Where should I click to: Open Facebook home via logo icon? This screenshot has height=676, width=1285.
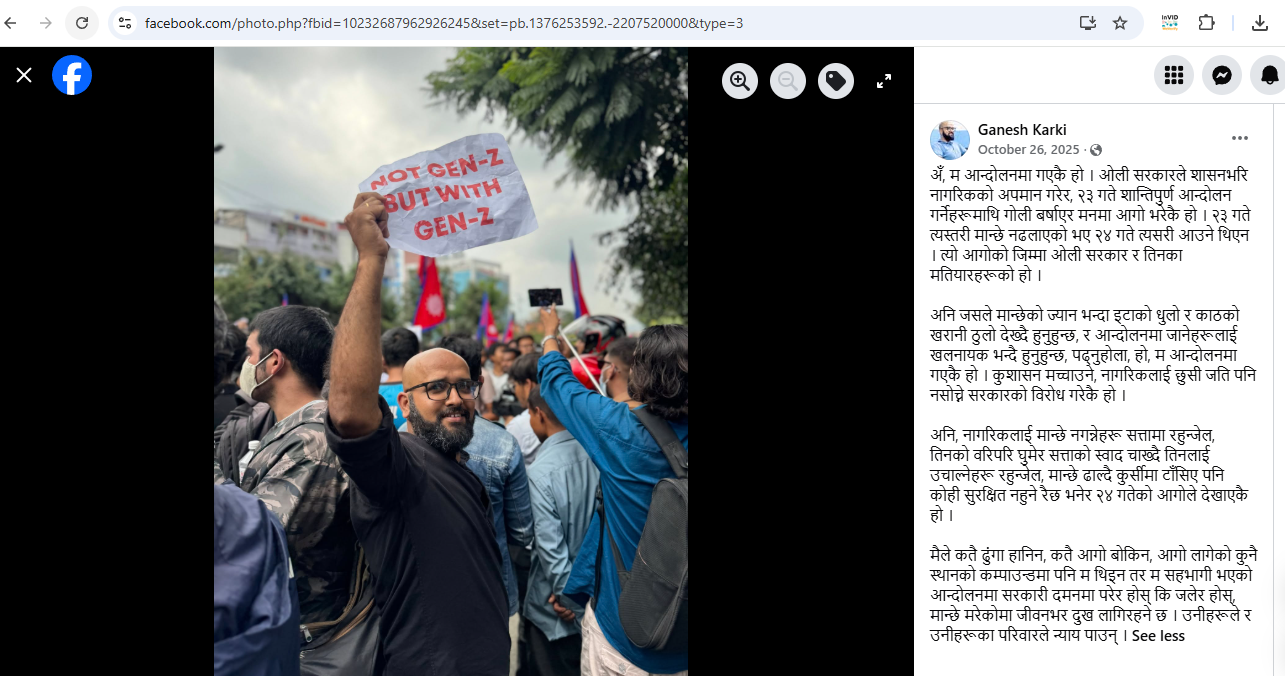click(72, 75)
